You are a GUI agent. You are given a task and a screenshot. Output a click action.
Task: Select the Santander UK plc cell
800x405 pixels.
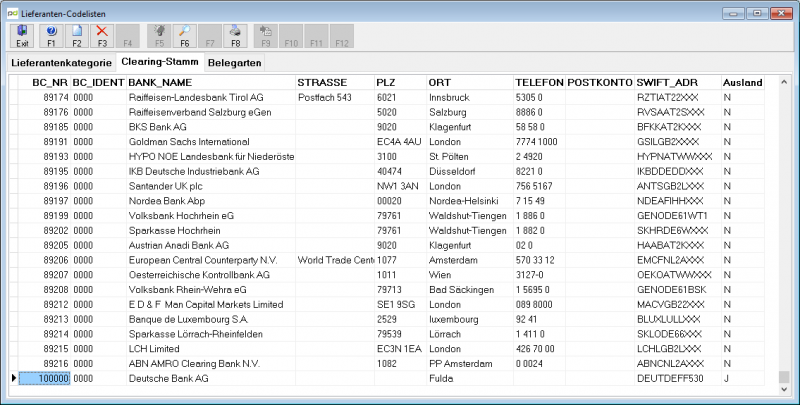211,186
